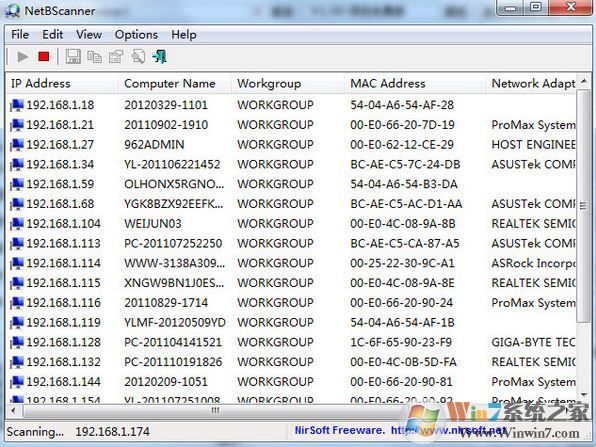Select adapter GIGA-BYTE TEC entry
Image resolution: width=596 pixels, height=447 pixels.
point(533,342)
